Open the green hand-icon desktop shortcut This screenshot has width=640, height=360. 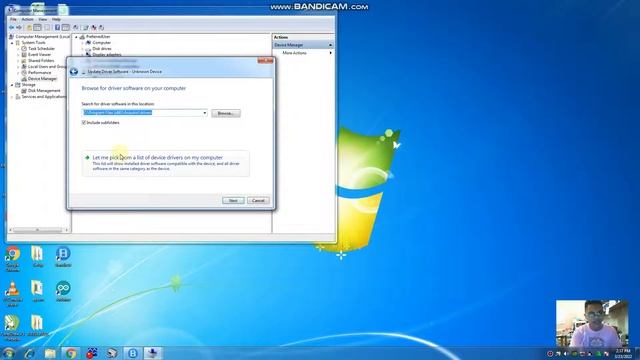click(13, 328)
